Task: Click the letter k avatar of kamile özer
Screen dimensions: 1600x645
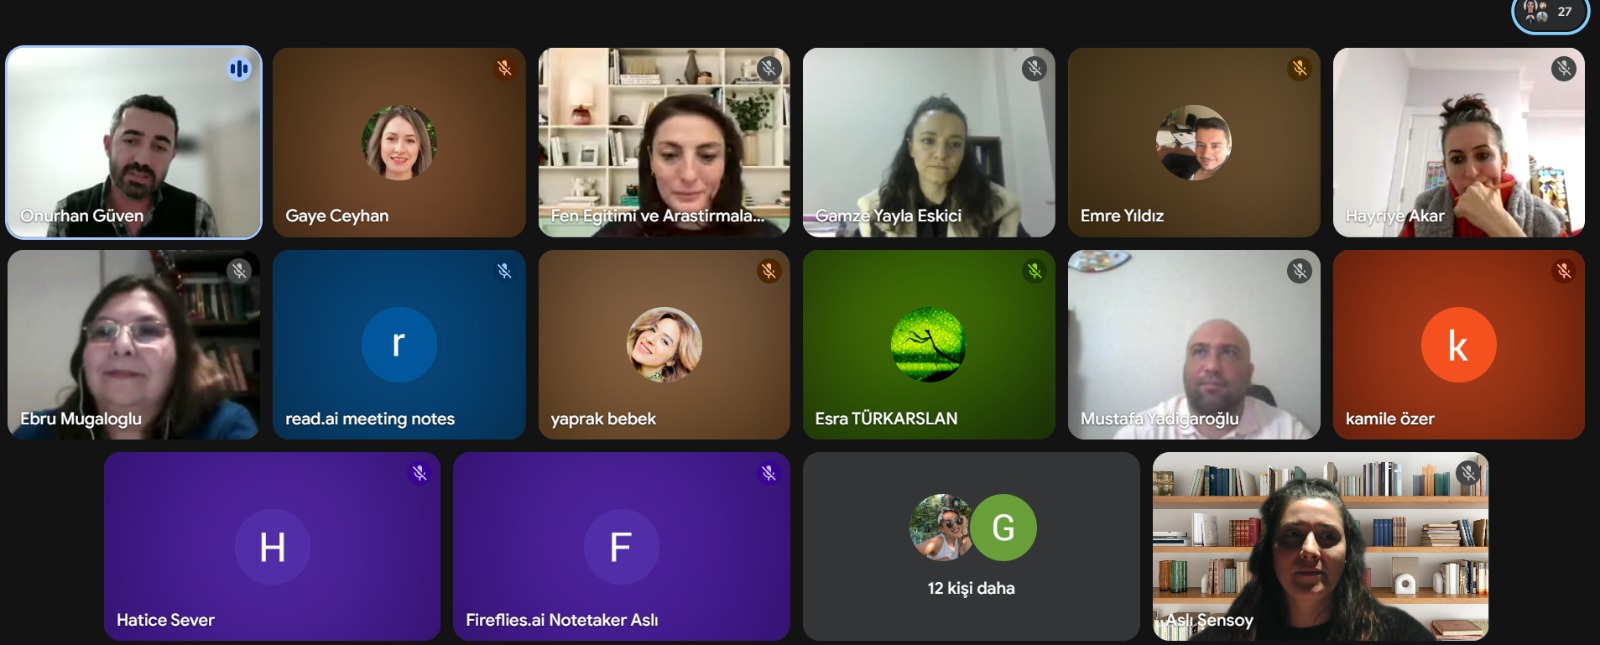Action: click(1458, 345)
